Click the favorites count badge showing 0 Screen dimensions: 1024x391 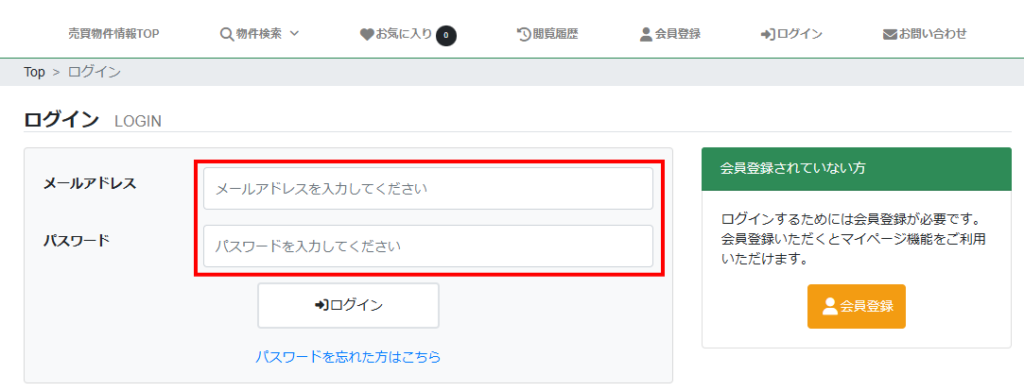446,35
